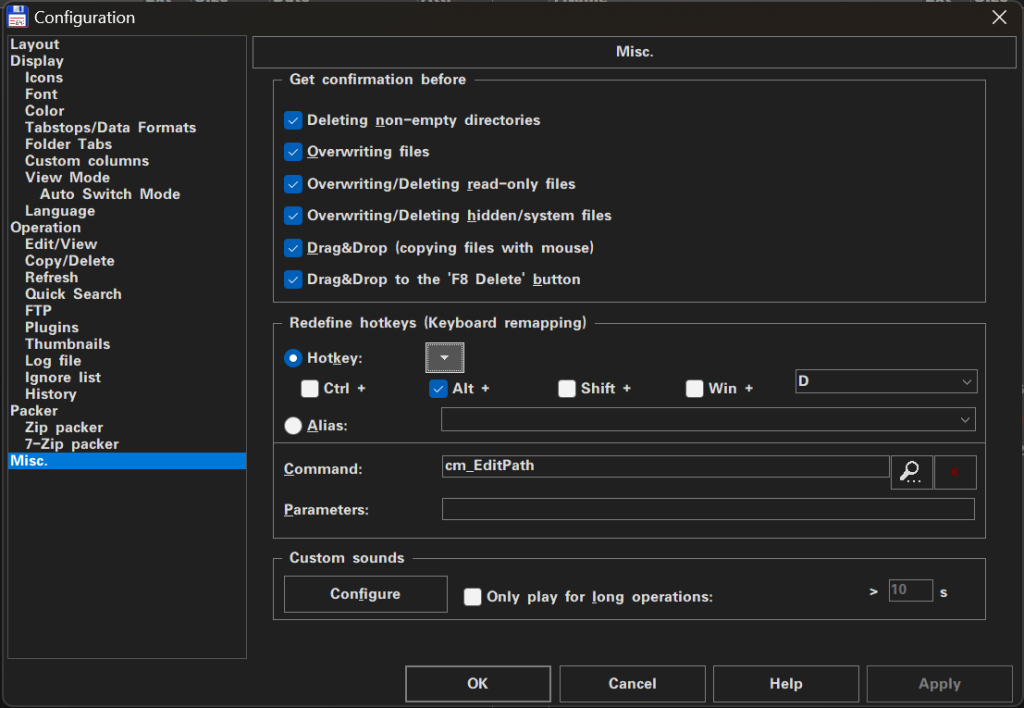Image resolution: width=1024 pixels, height=708 pixels.
Task: Open the Font settings page
Action: (x=41, y=94)
